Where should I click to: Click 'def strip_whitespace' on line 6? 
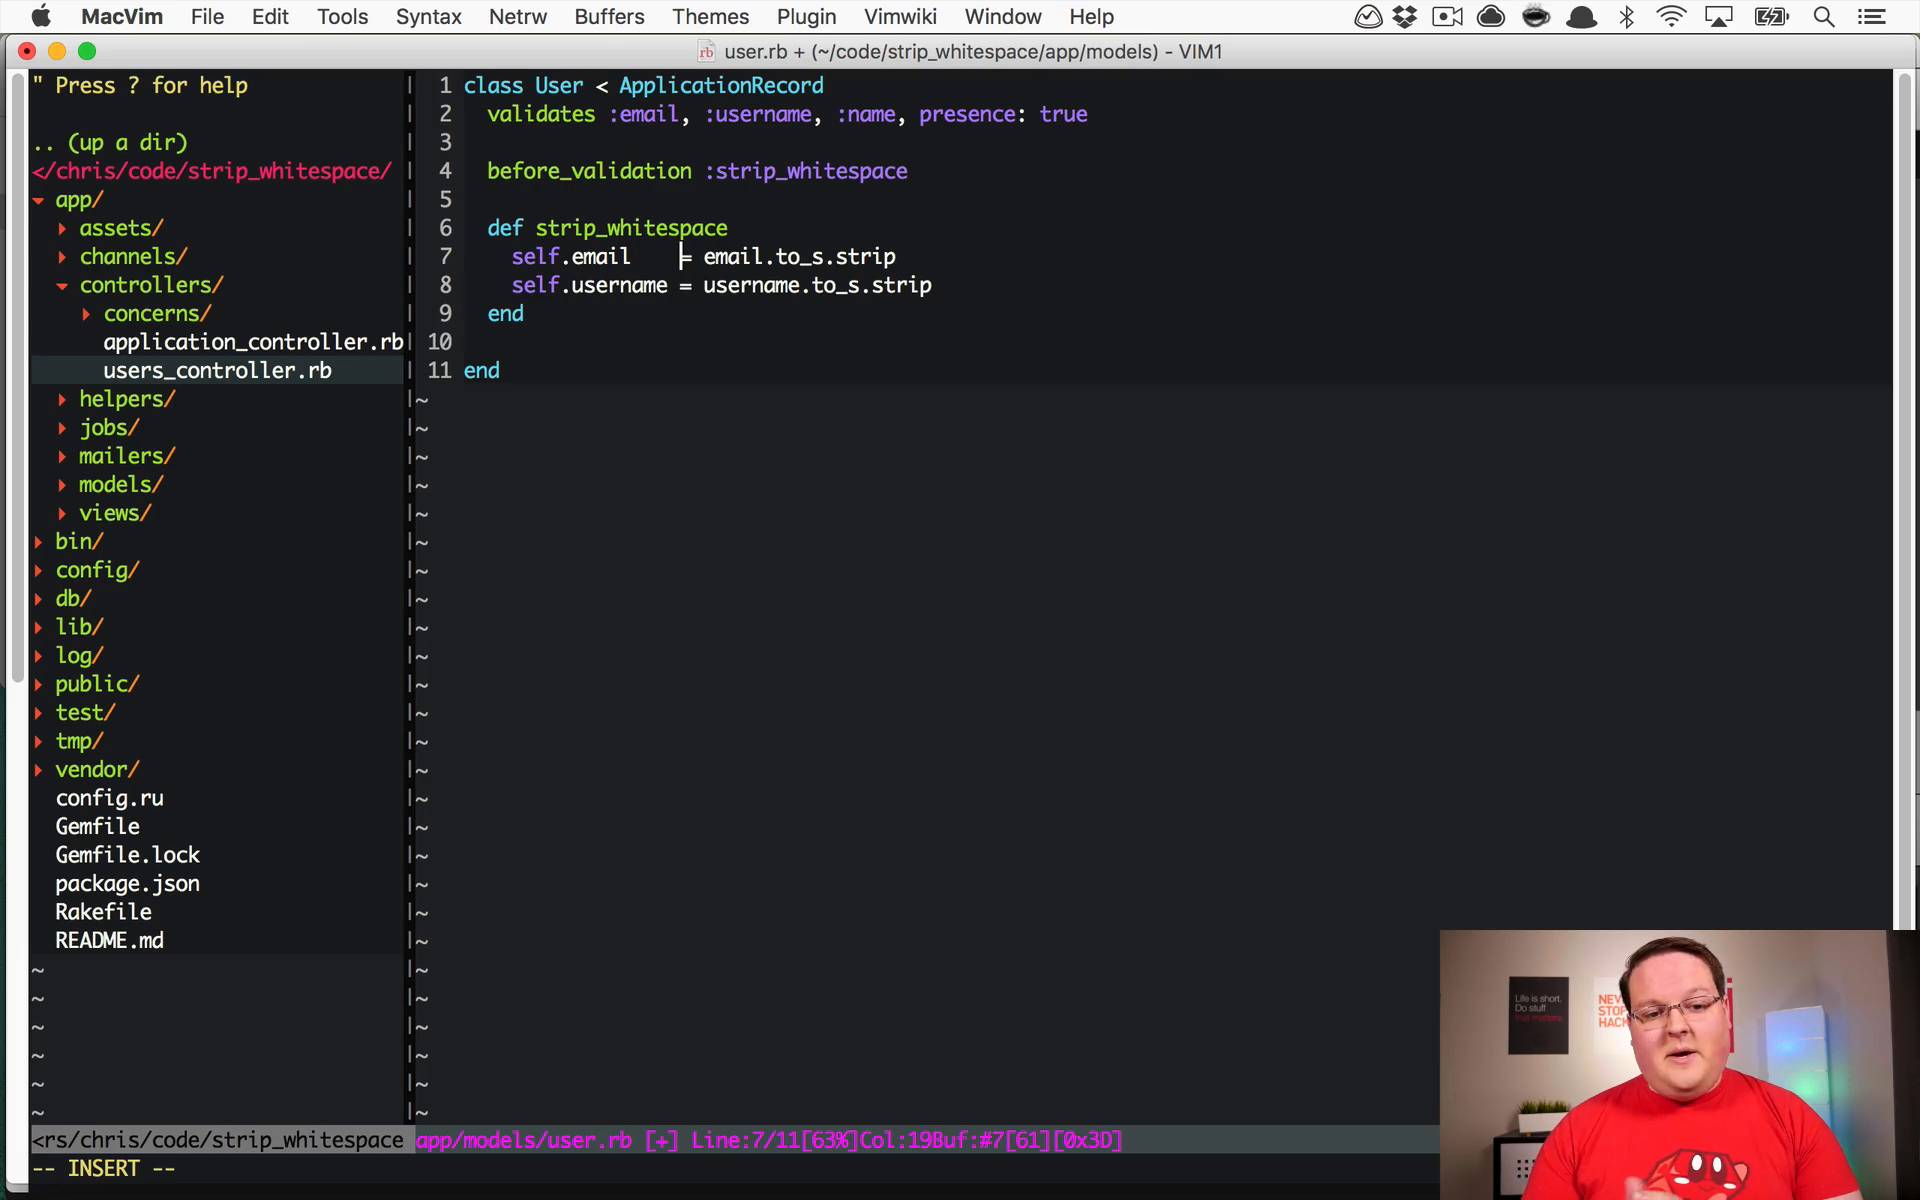coord(607,228)
